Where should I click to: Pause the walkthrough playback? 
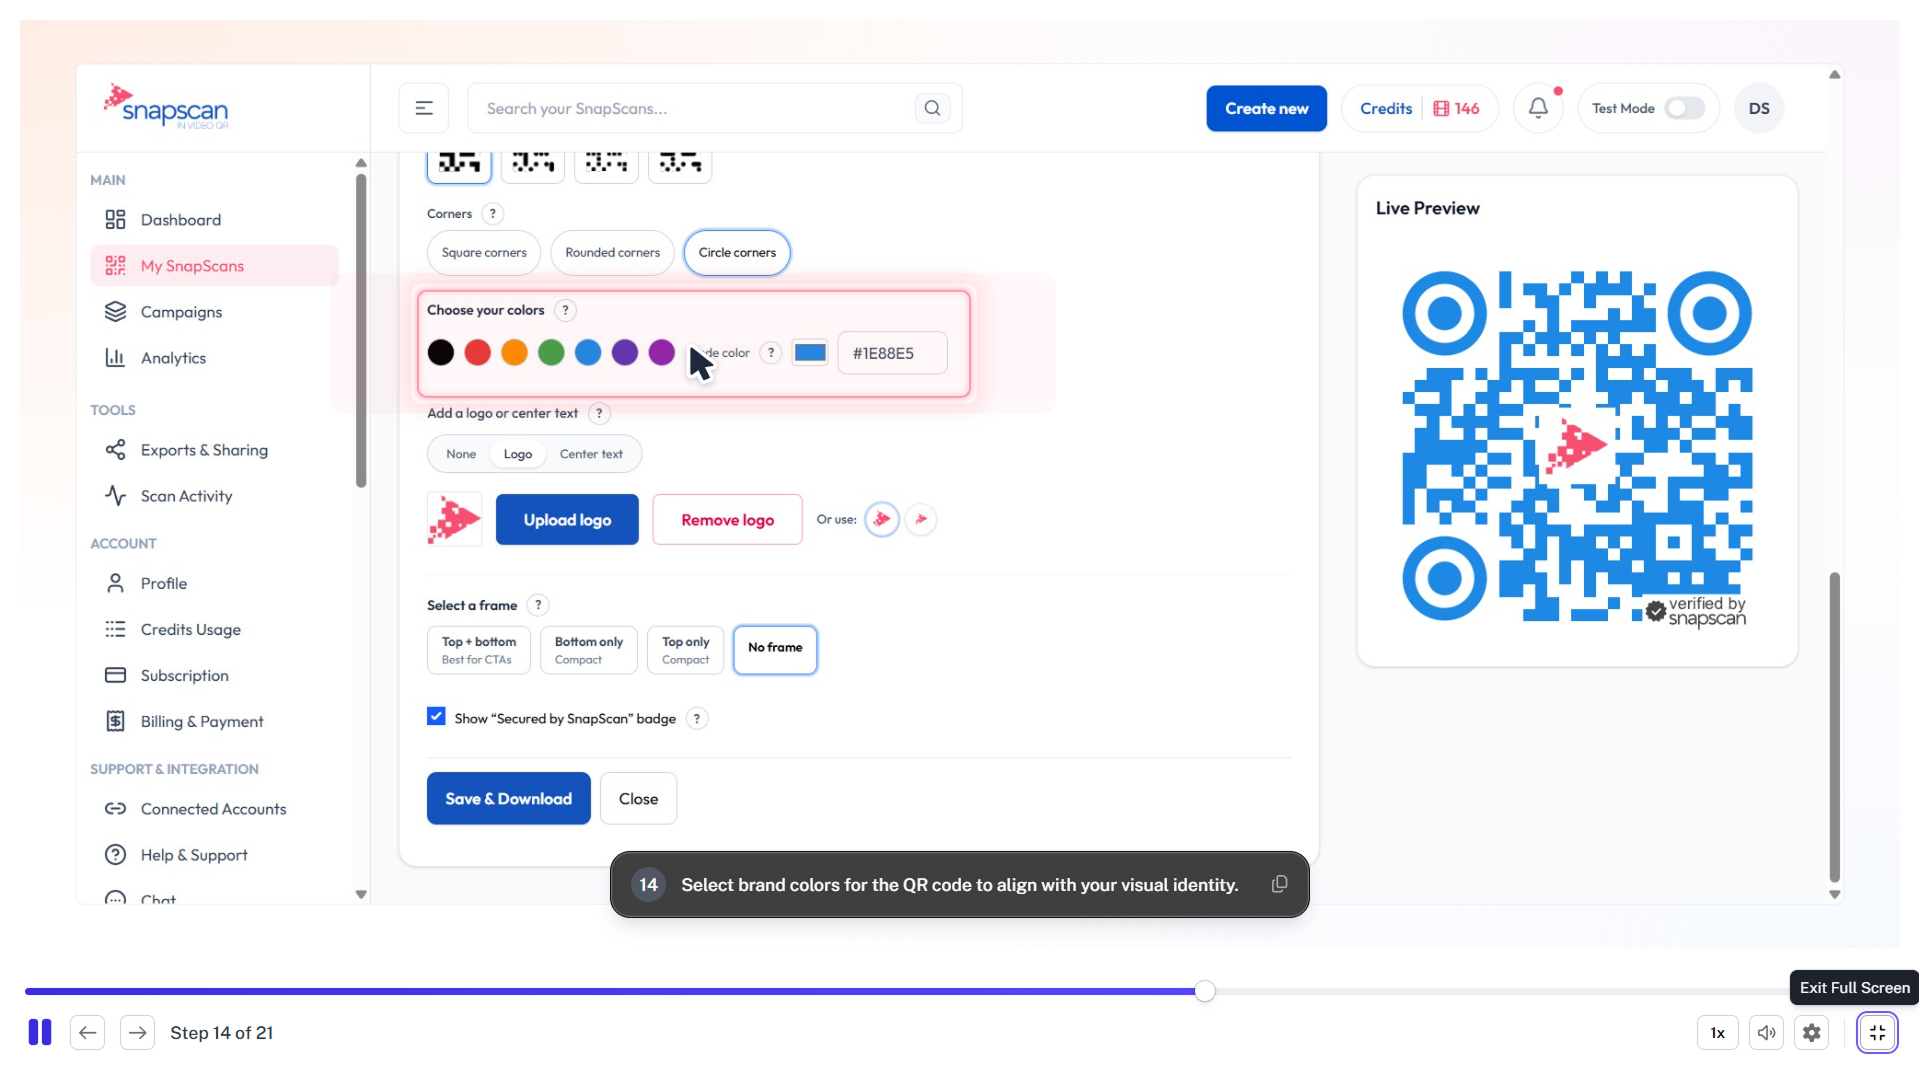[x=40, y=1033]
